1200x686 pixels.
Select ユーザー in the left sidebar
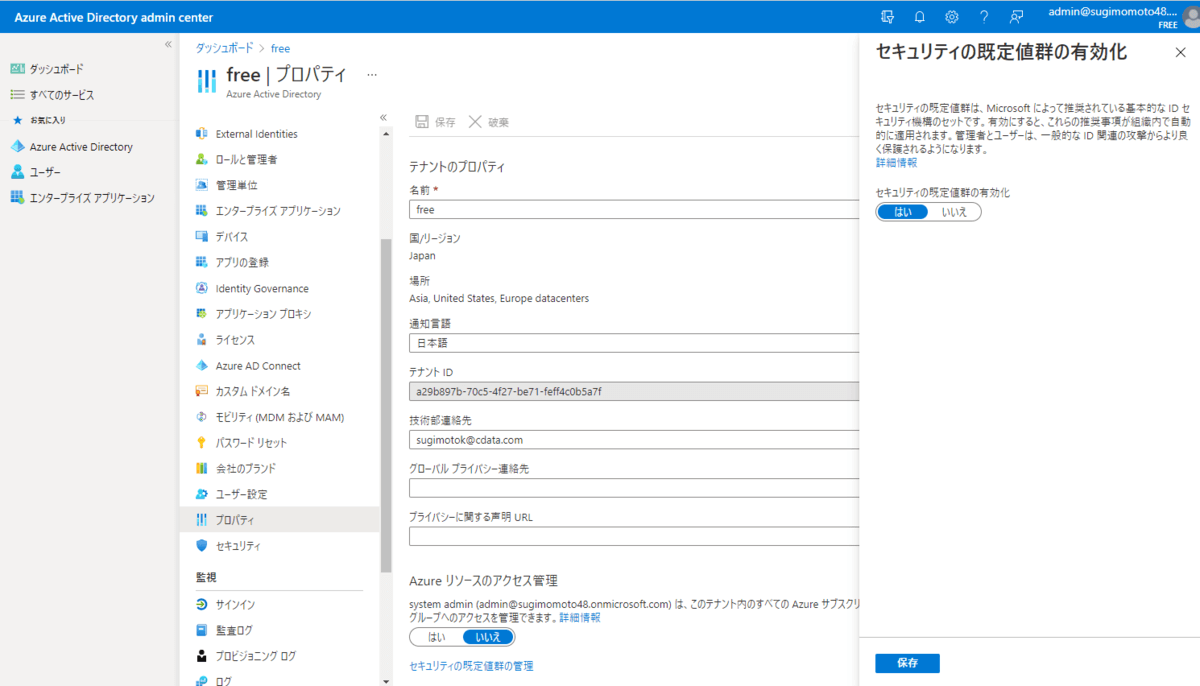[x=45, y=172]
